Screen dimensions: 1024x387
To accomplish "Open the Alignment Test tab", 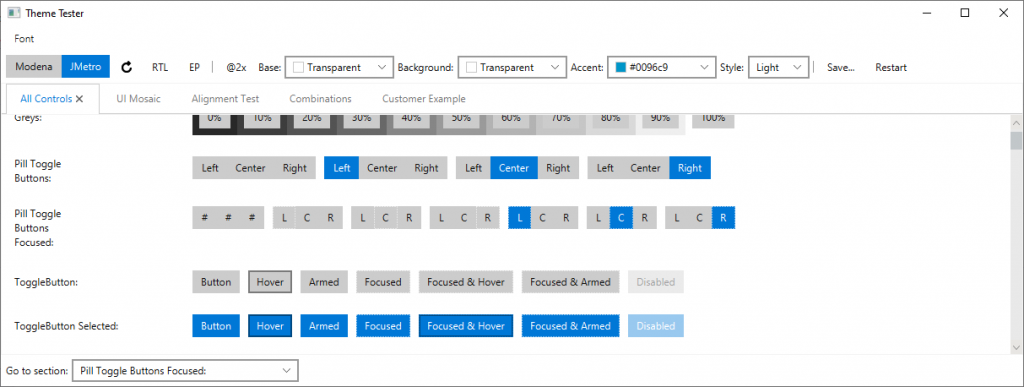I will 225,99.
